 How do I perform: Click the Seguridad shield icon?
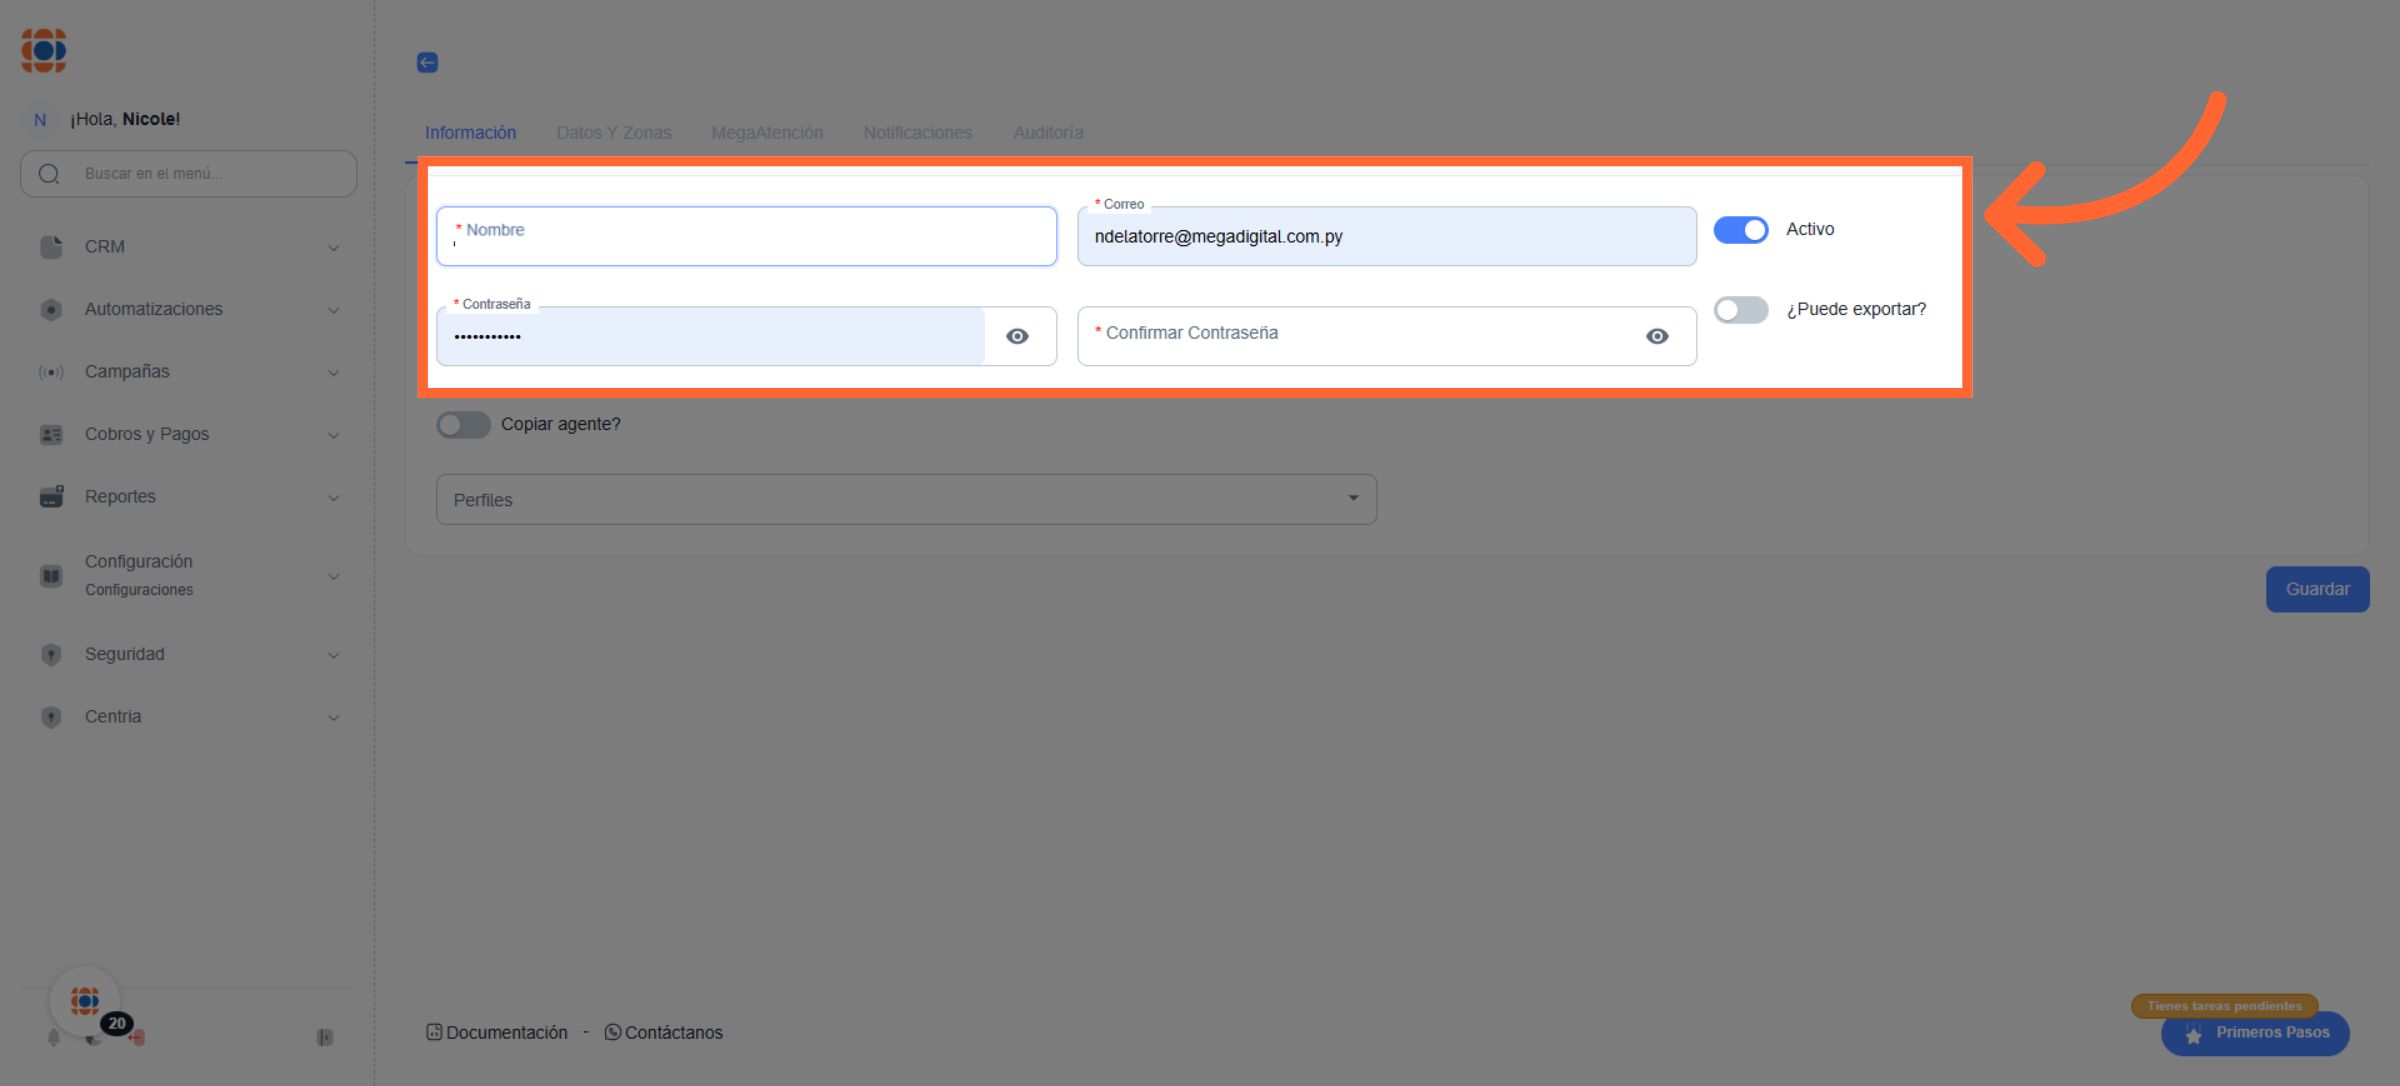point(51,654)
